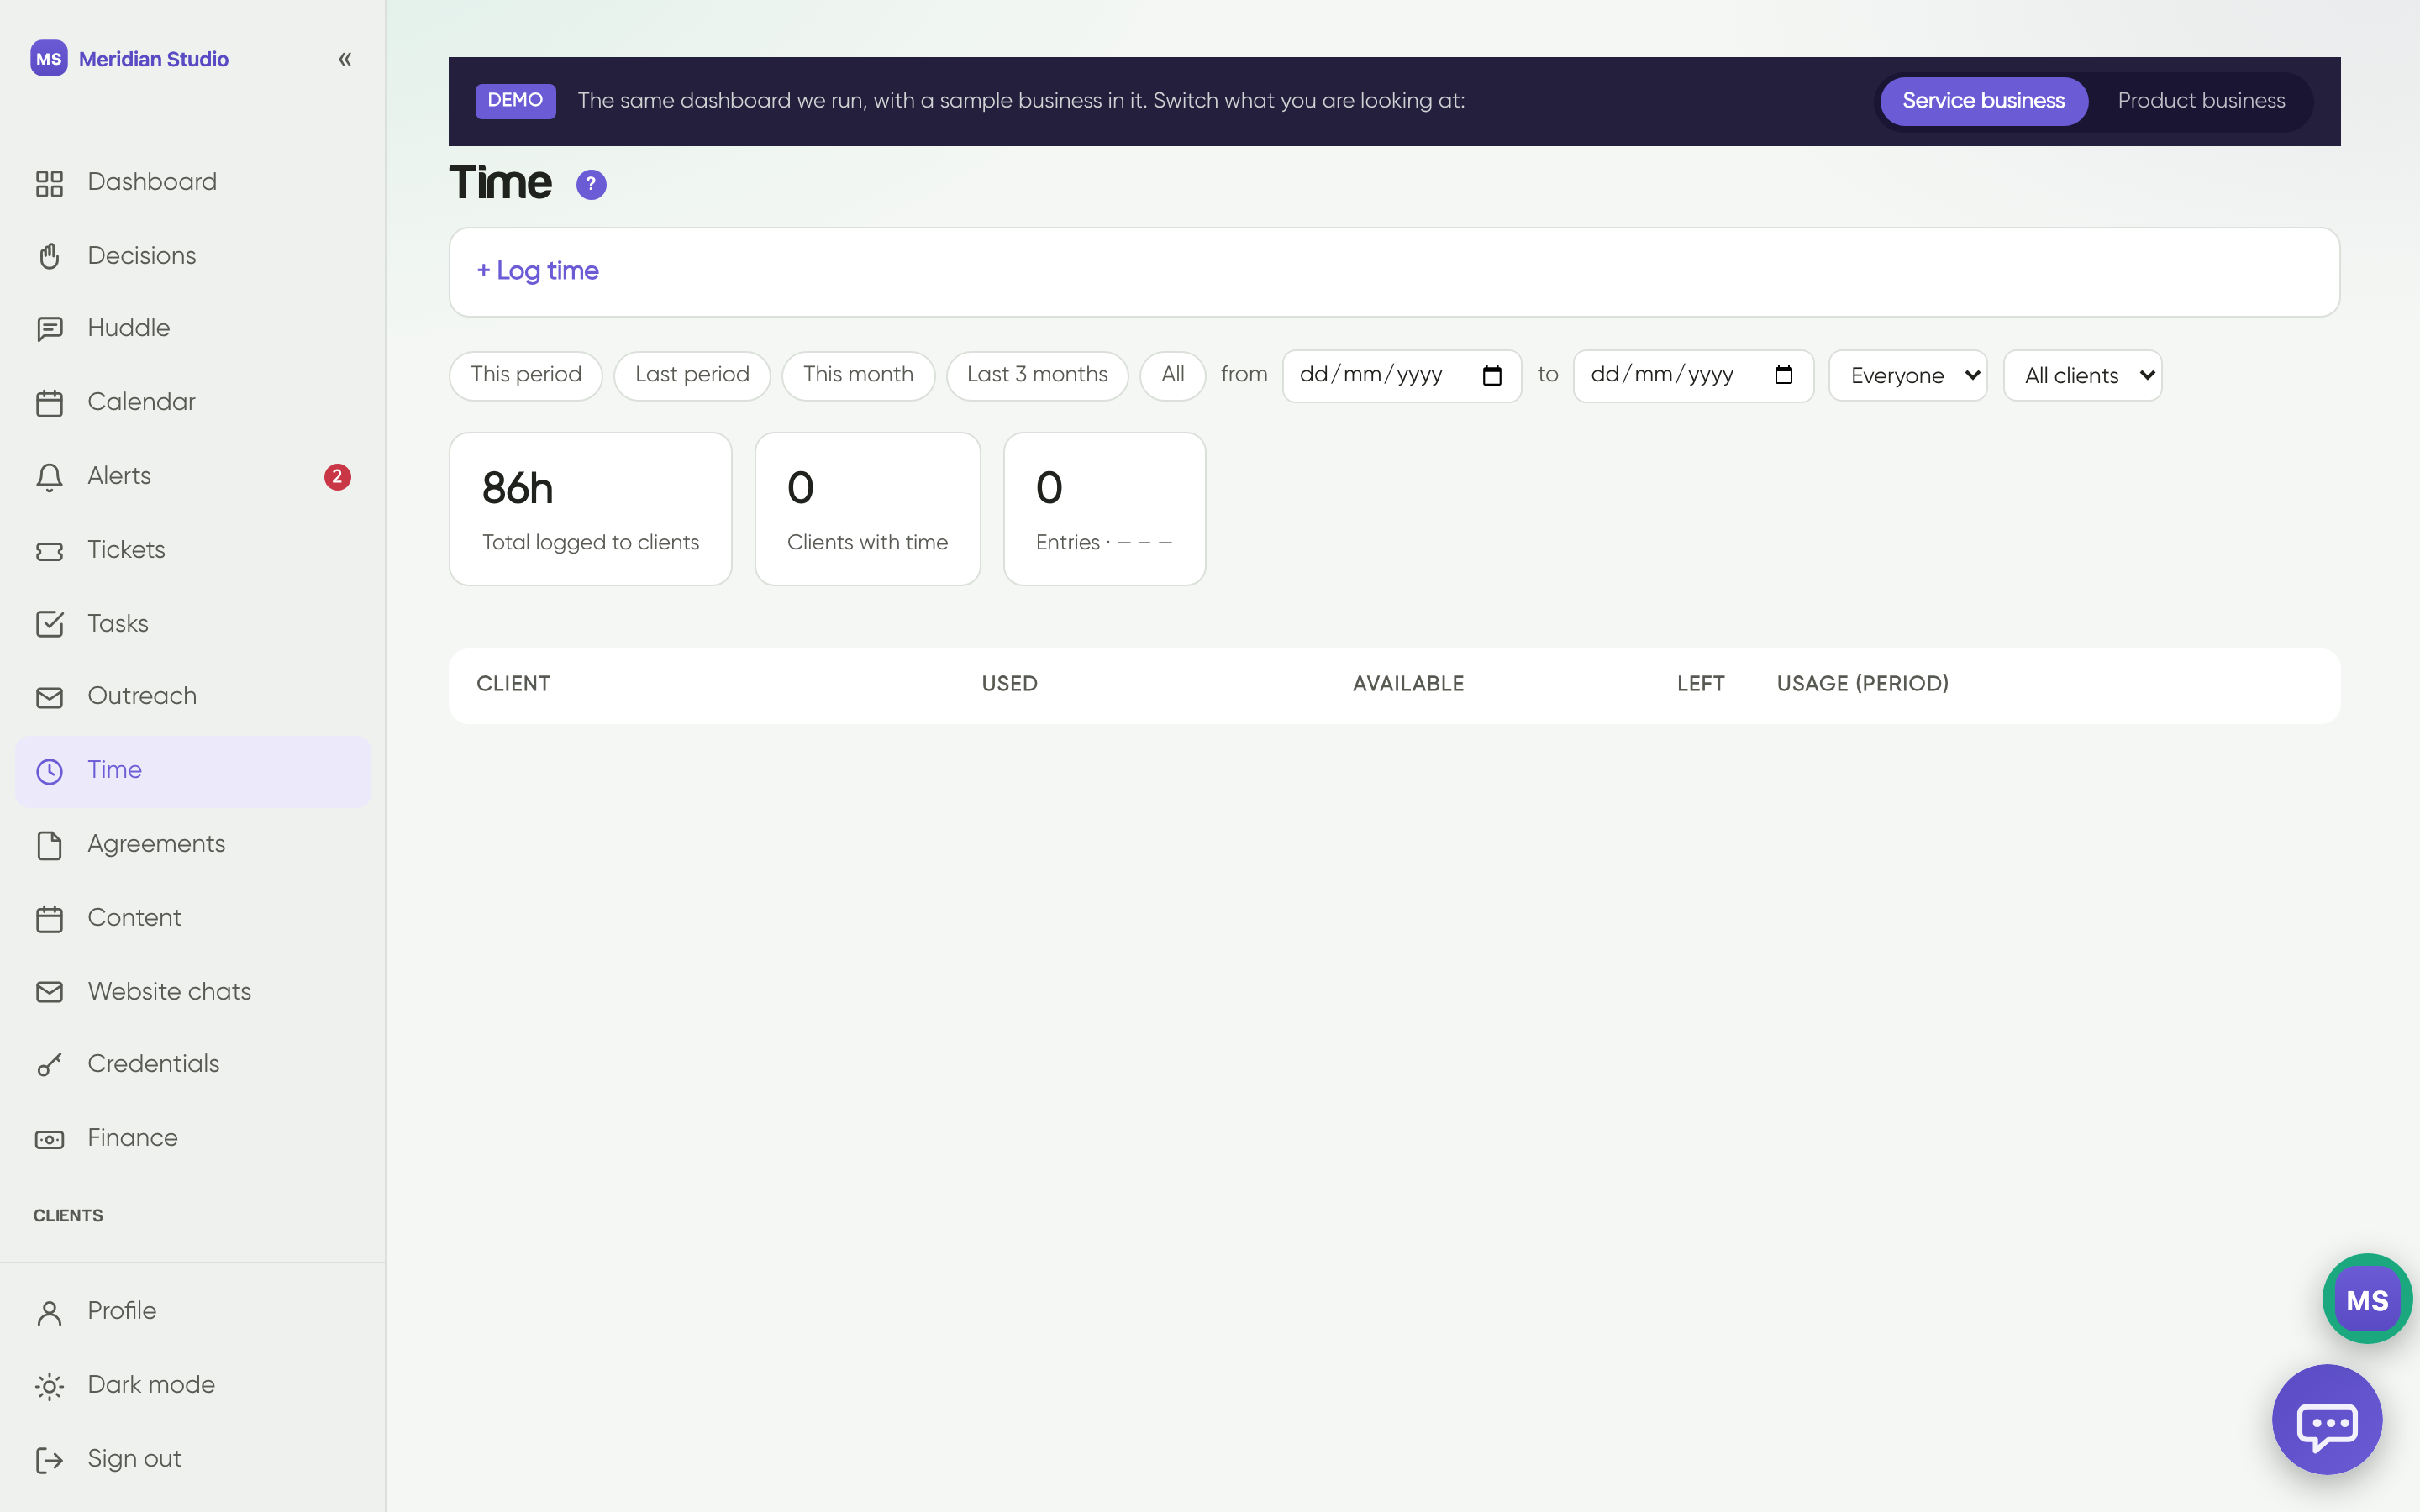Filter by This period
This screenshot has height=1512, width=2420.
526,375
